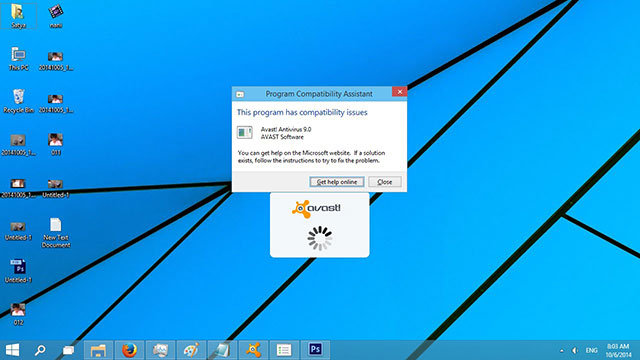Click the 'Avast! Antivirus 9.0' text
The image size is (640, 360).
point(286,129)
